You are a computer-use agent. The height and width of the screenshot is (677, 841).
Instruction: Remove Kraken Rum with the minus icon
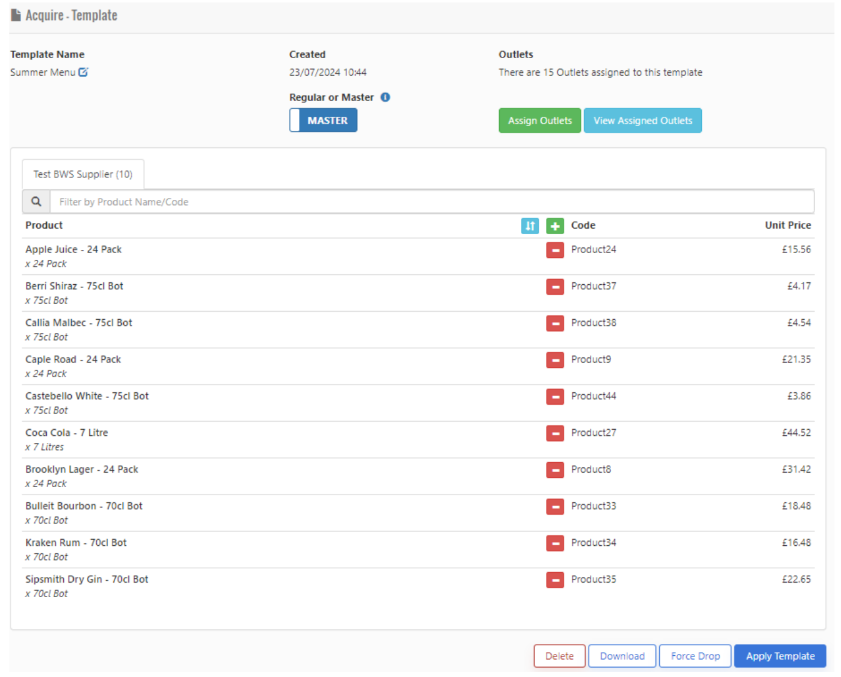click(555, 543)
